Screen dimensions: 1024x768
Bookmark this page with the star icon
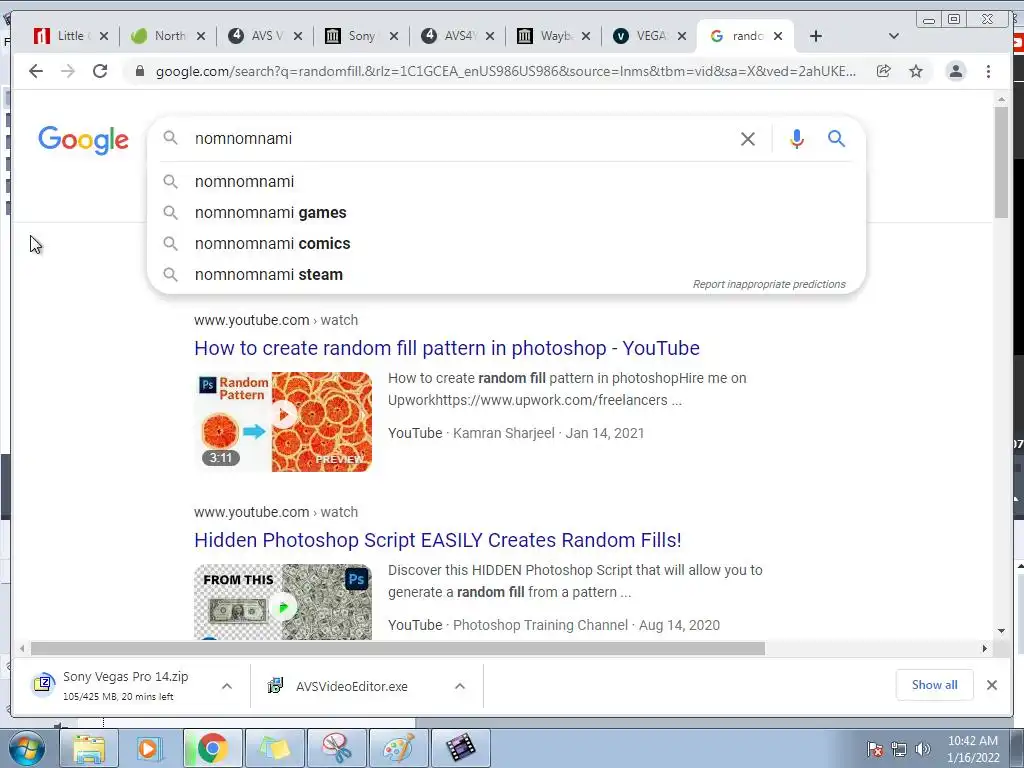916,71
